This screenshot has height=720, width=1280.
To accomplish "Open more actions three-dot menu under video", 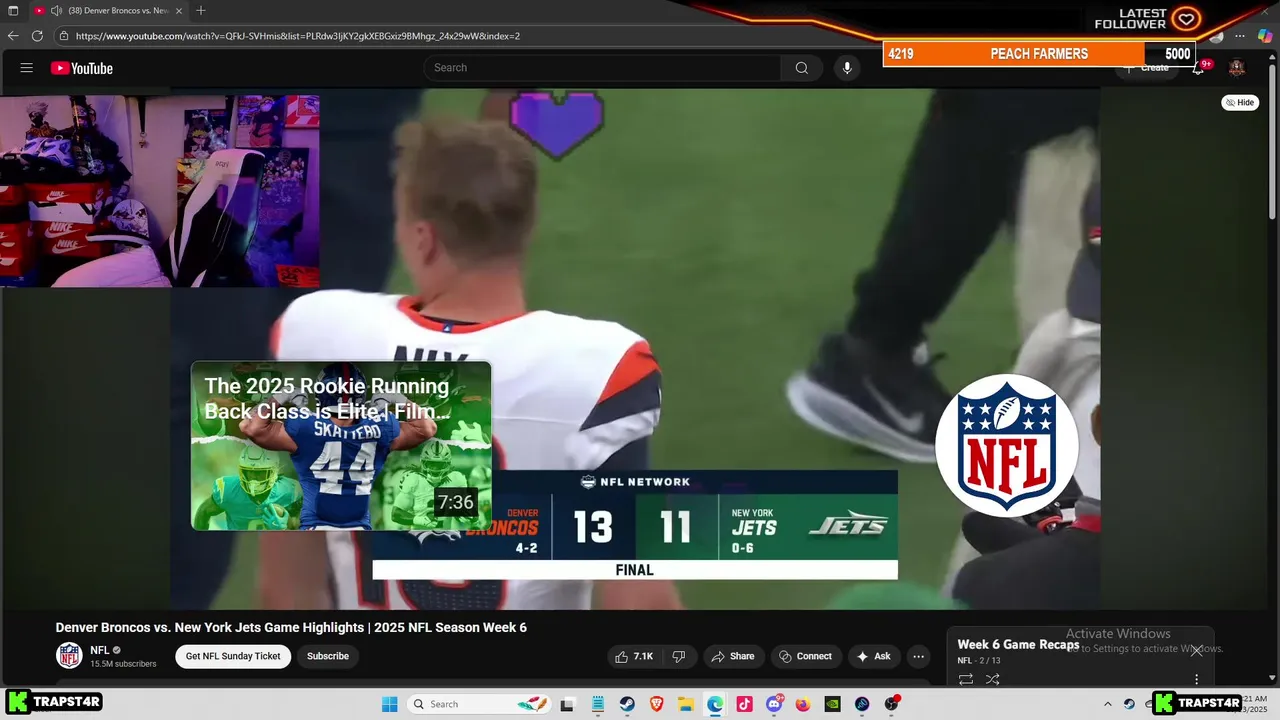I will pos(918,656).
